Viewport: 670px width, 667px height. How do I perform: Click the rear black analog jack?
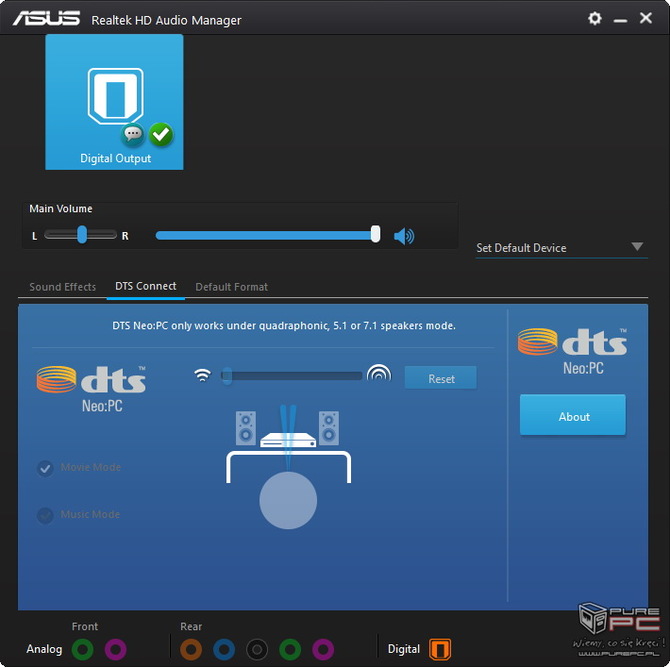pos(257,649)
